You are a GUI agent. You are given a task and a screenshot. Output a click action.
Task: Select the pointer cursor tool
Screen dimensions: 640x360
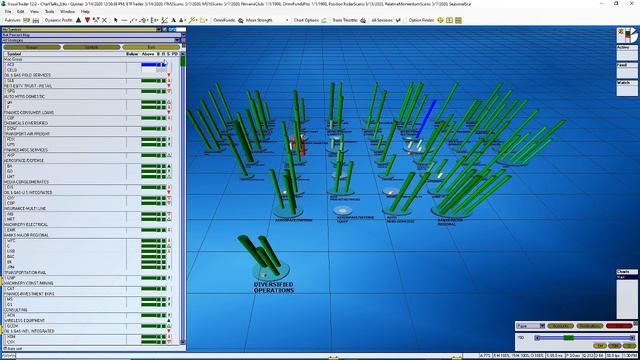(116, 20)
